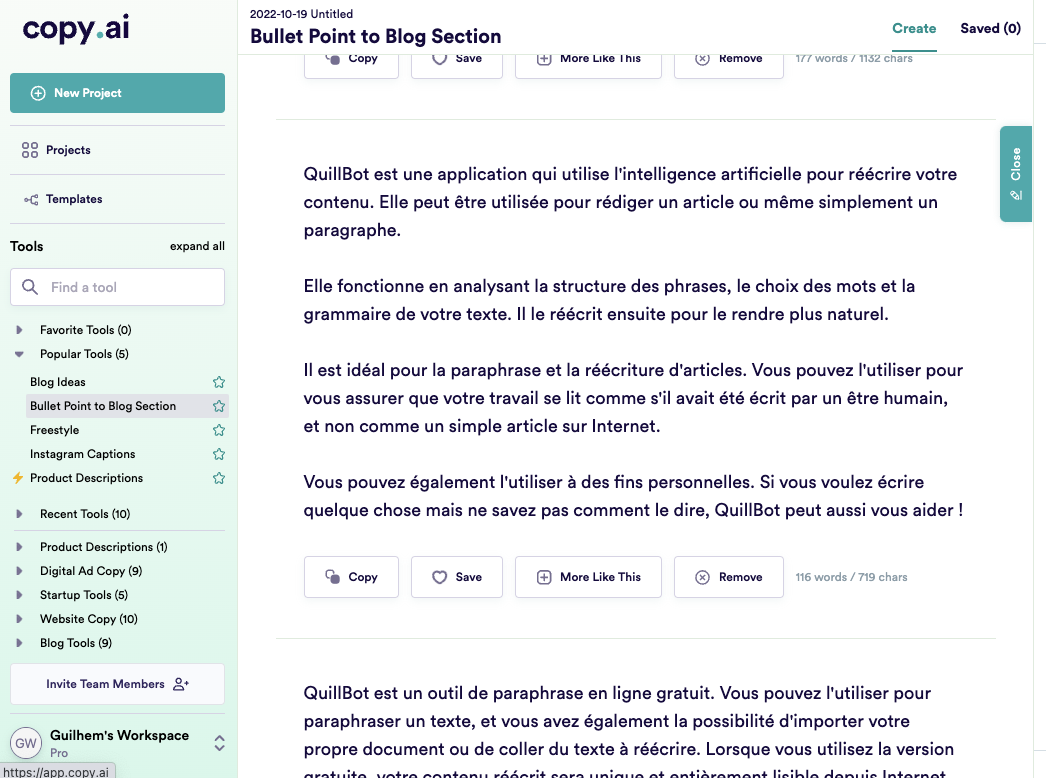The height and width of the screenshot is (778, 1046).
Task: Select the Create tab
Action: pos(914,28)
